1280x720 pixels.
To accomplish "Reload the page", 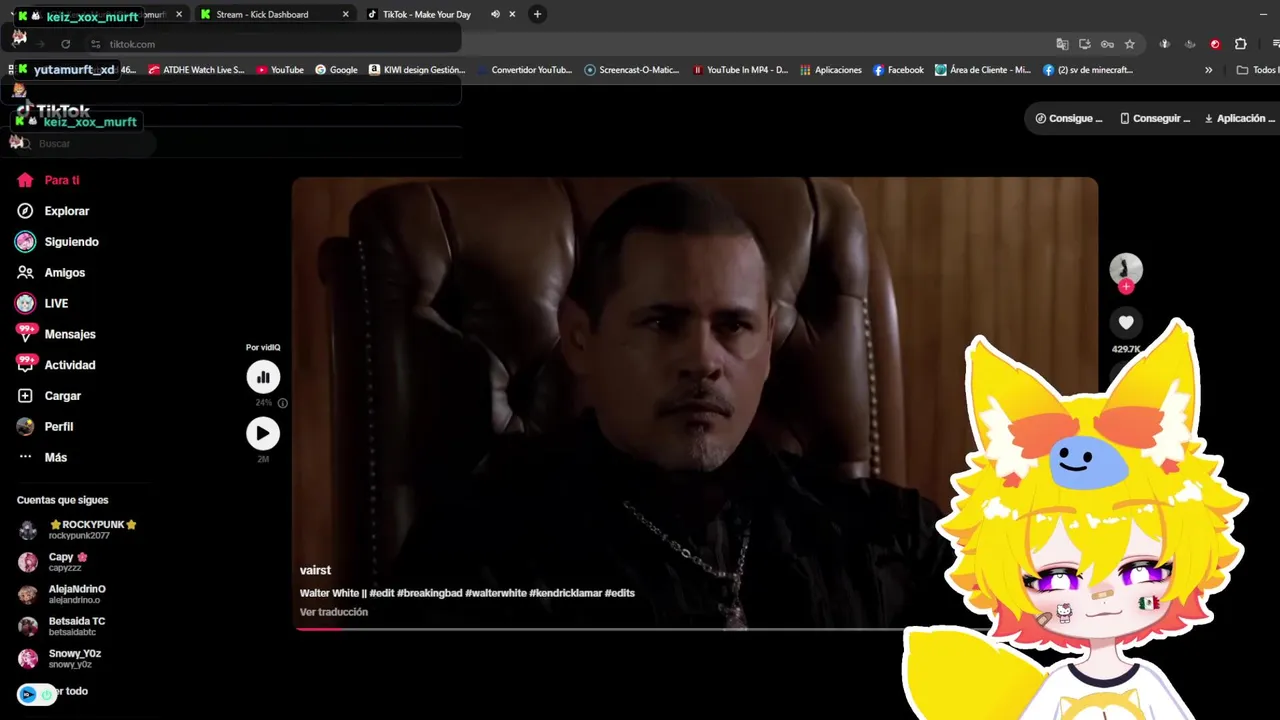I will (66, 44).
